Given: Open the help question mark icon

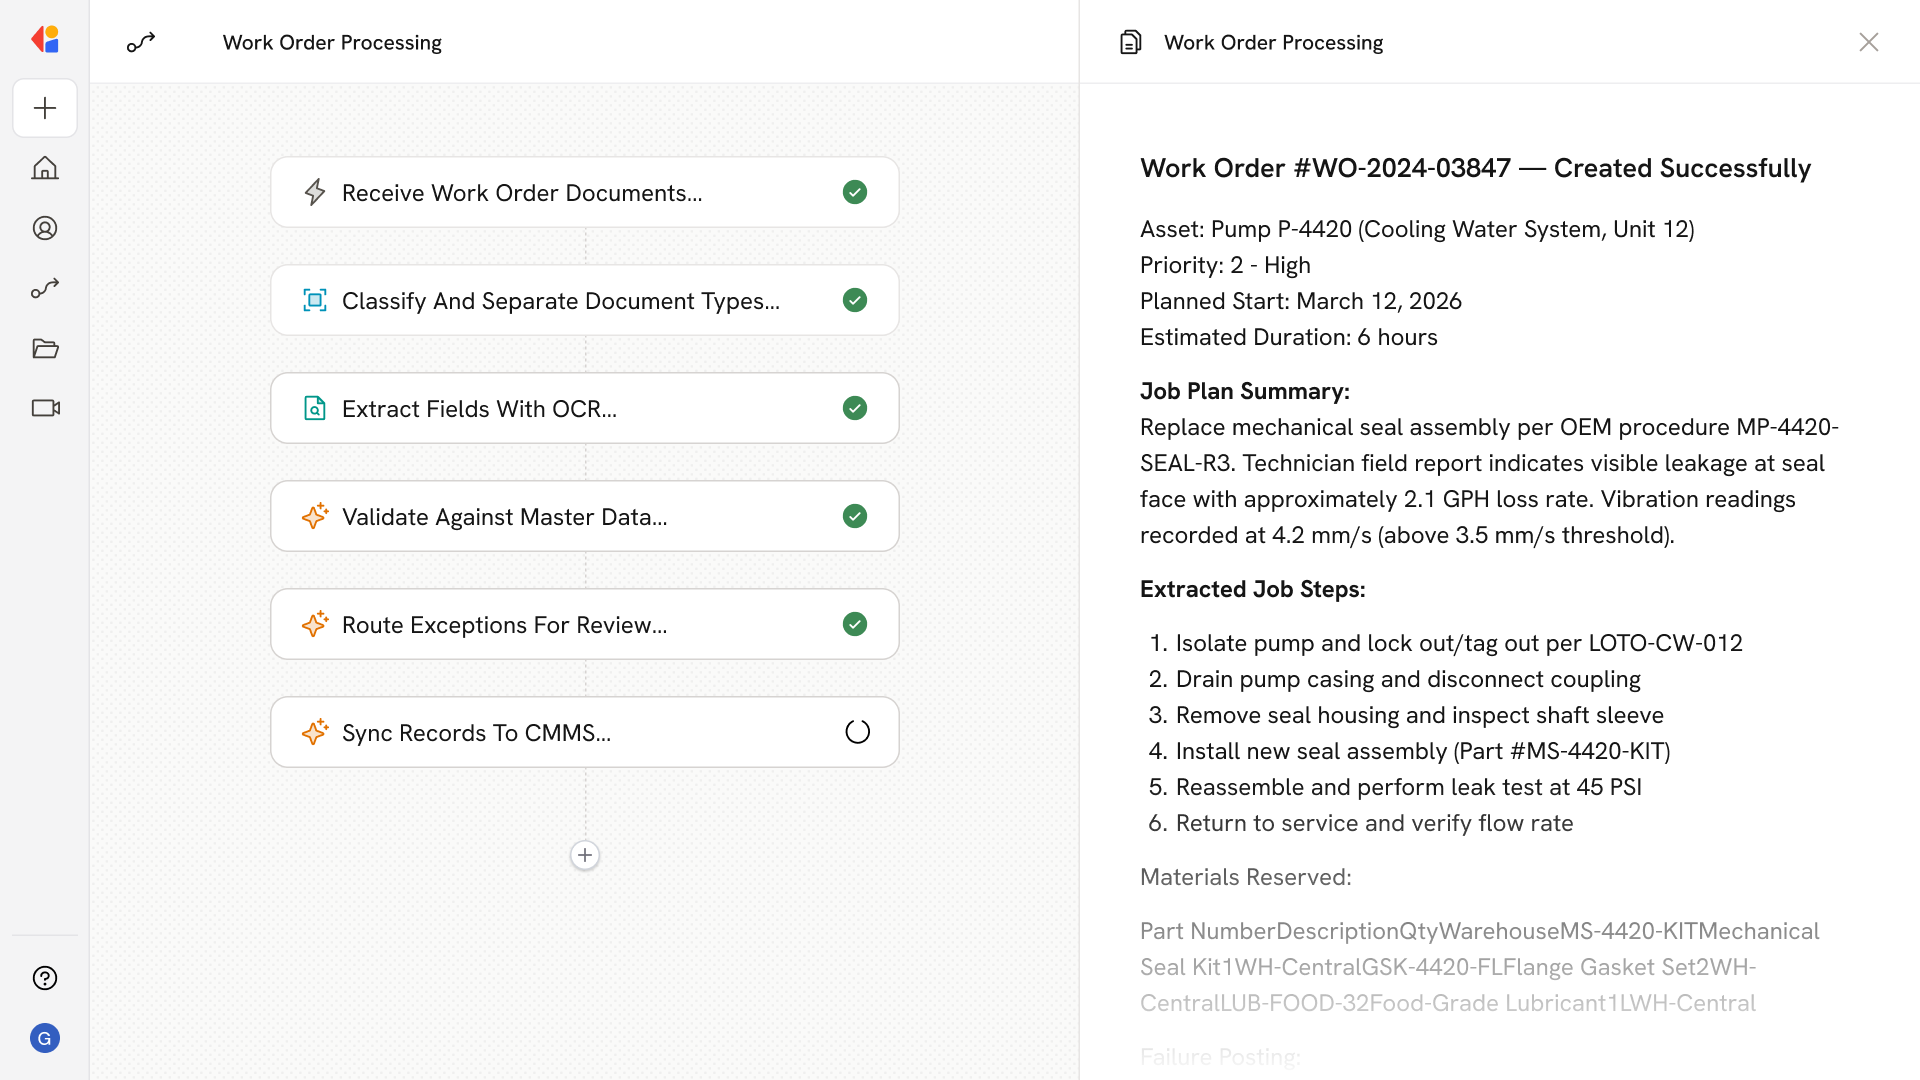Looking at the screenshot, I should [x=45, y=978].
